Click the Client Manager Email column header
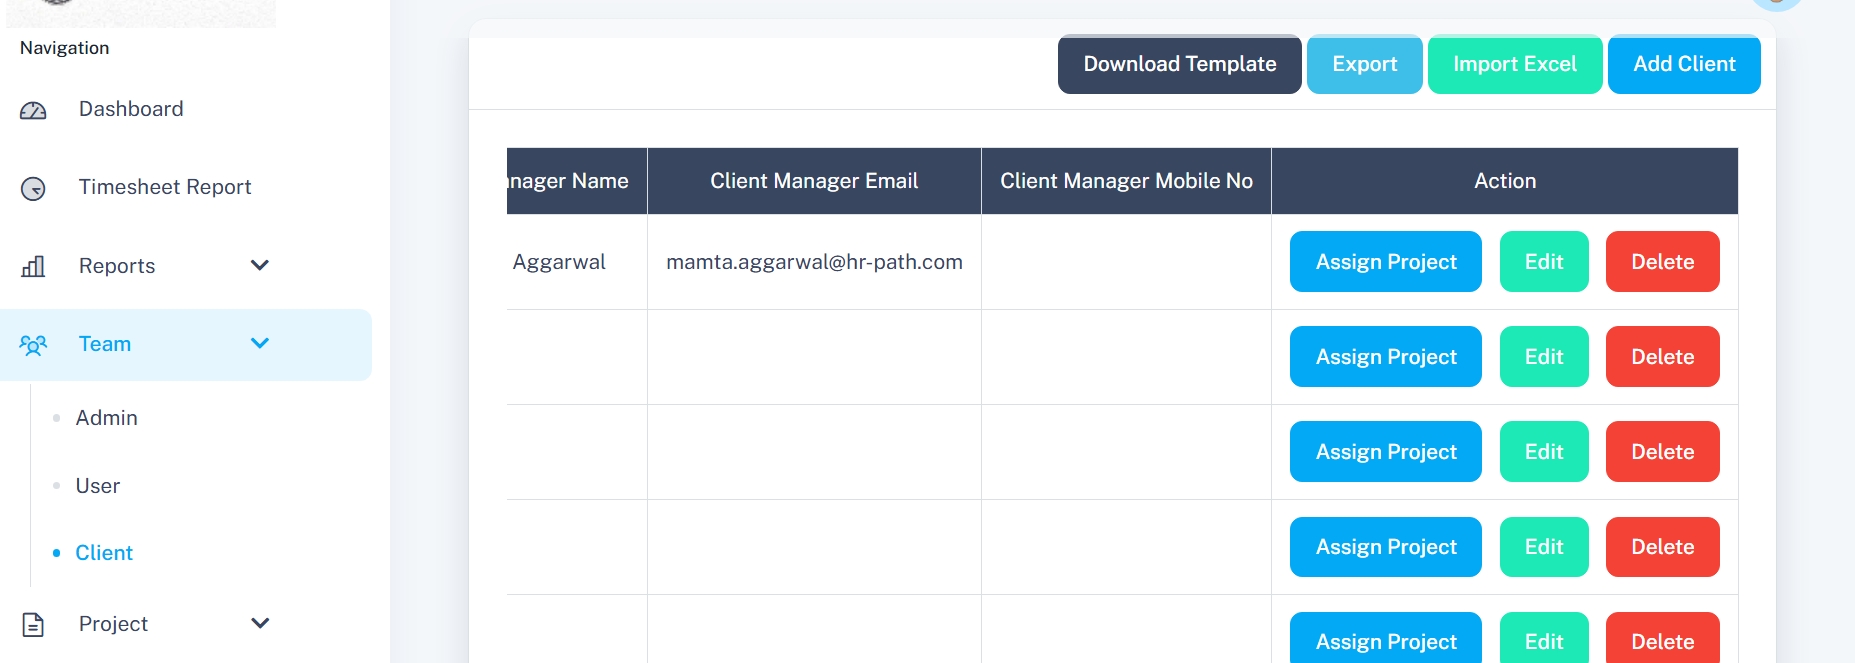This screenshot has width=1855, height=663. 814,181
